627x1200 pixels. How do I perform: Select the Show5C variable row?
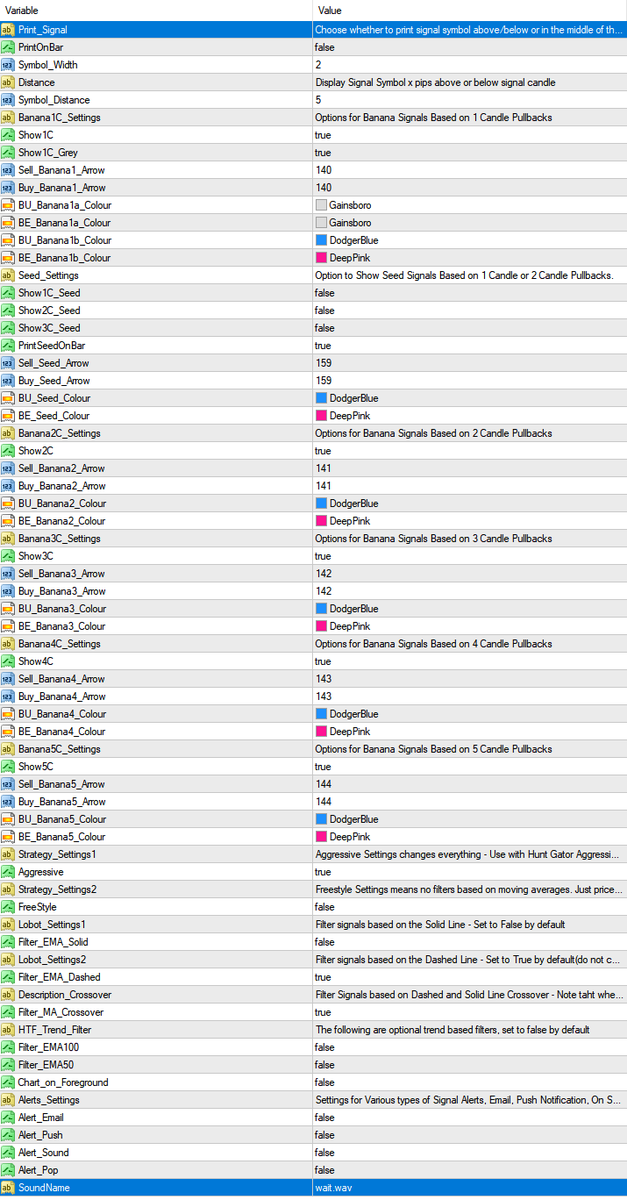point(313,766)
